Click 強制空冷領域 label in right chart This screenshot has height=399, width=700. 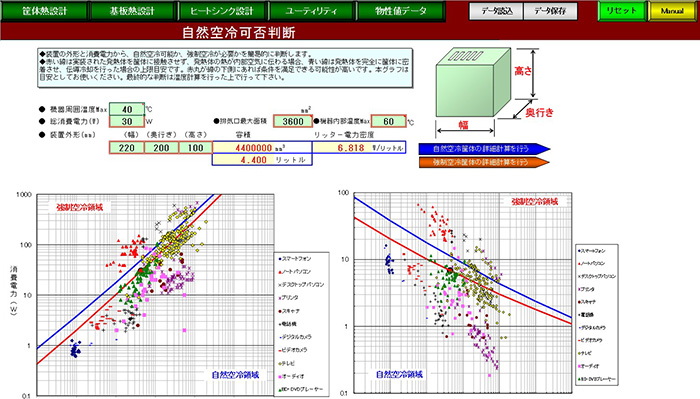coord(534,202)
